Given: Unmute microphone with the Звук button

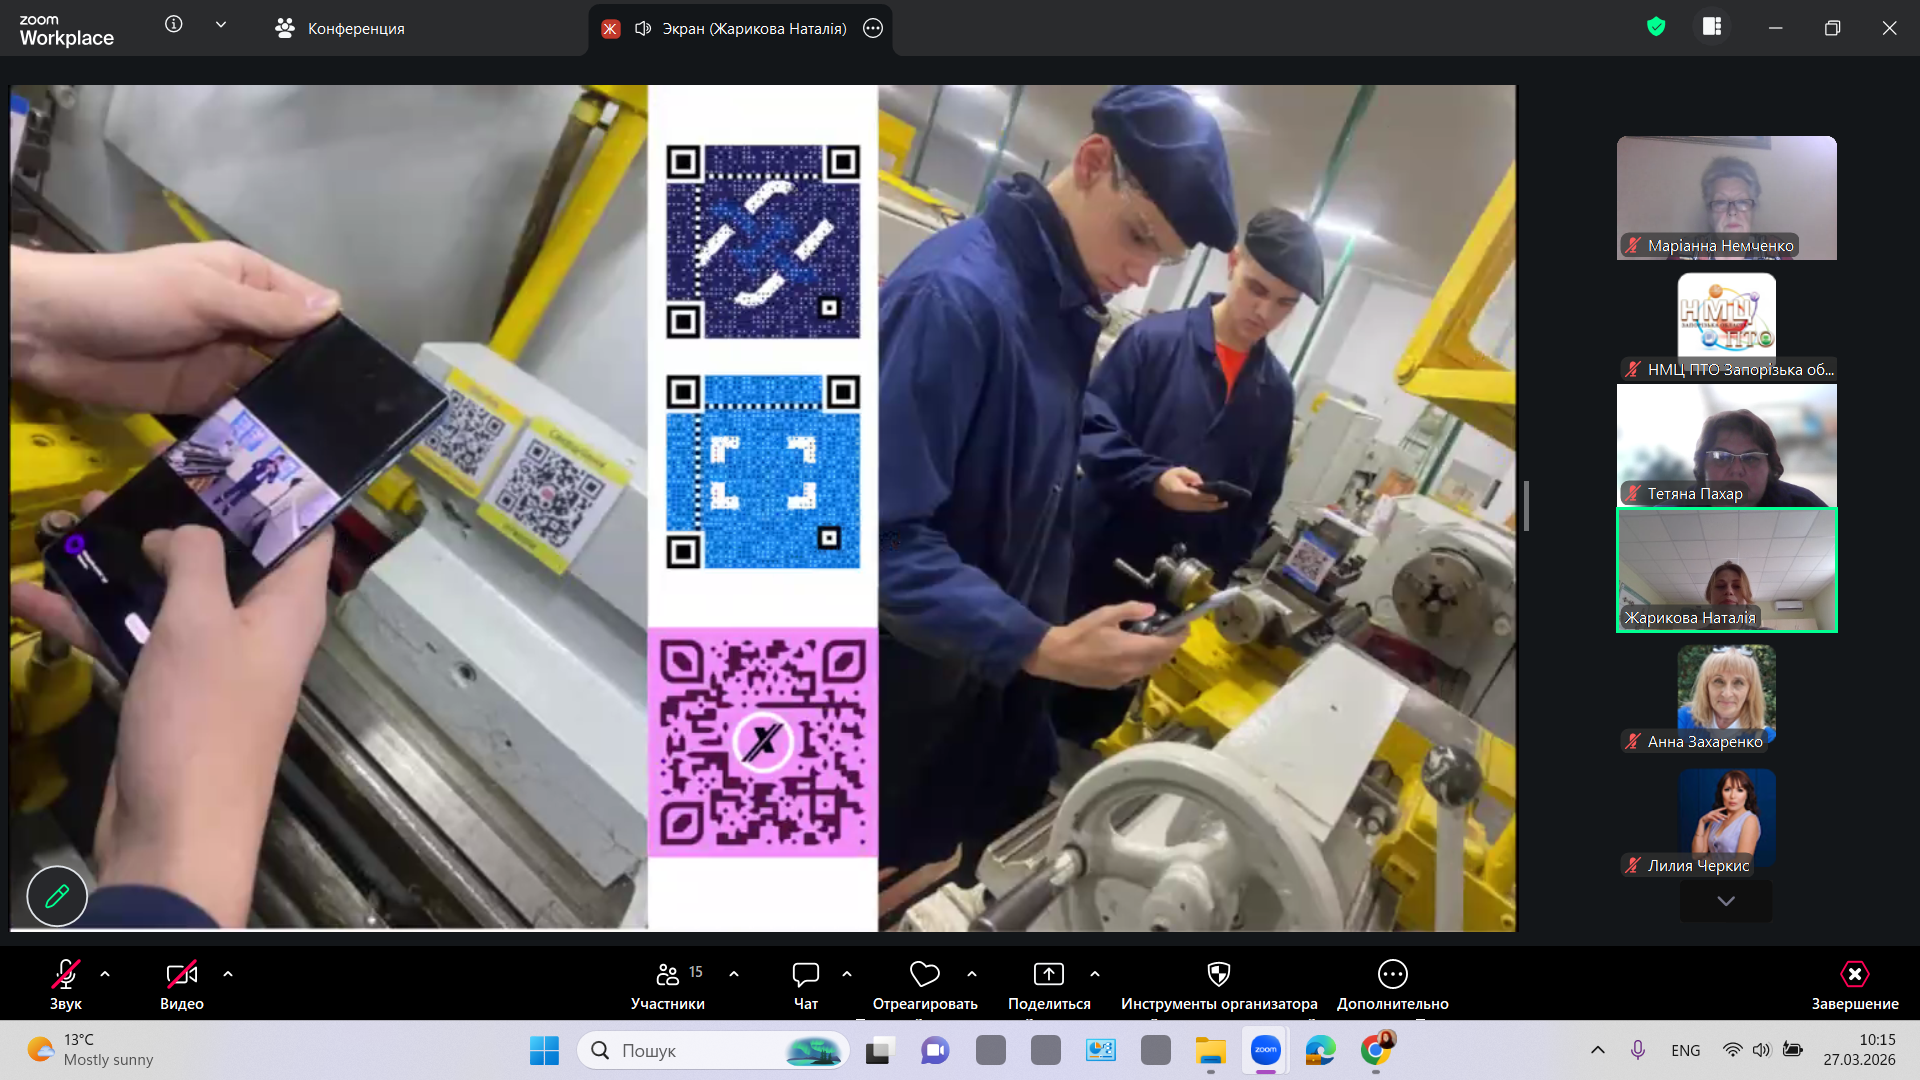Looking at the screenshot, I should point(66,975).
